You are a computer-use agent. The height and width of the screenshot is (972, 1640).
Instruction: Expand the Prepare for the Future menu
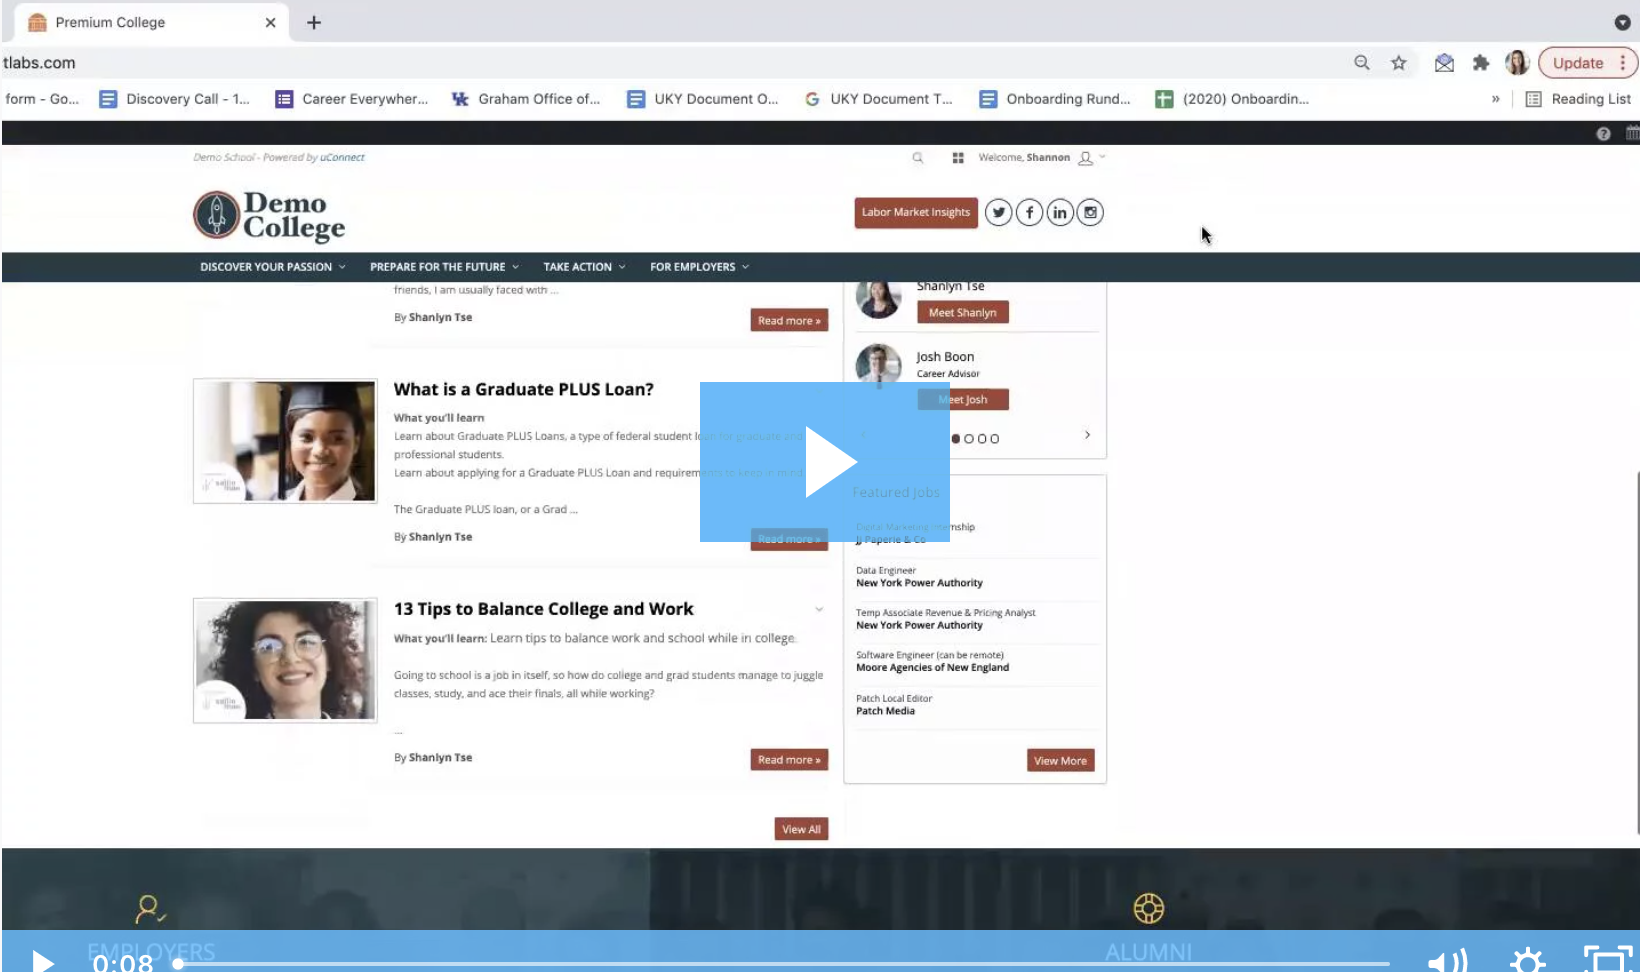pyautogui.click(x=444, y=267)
